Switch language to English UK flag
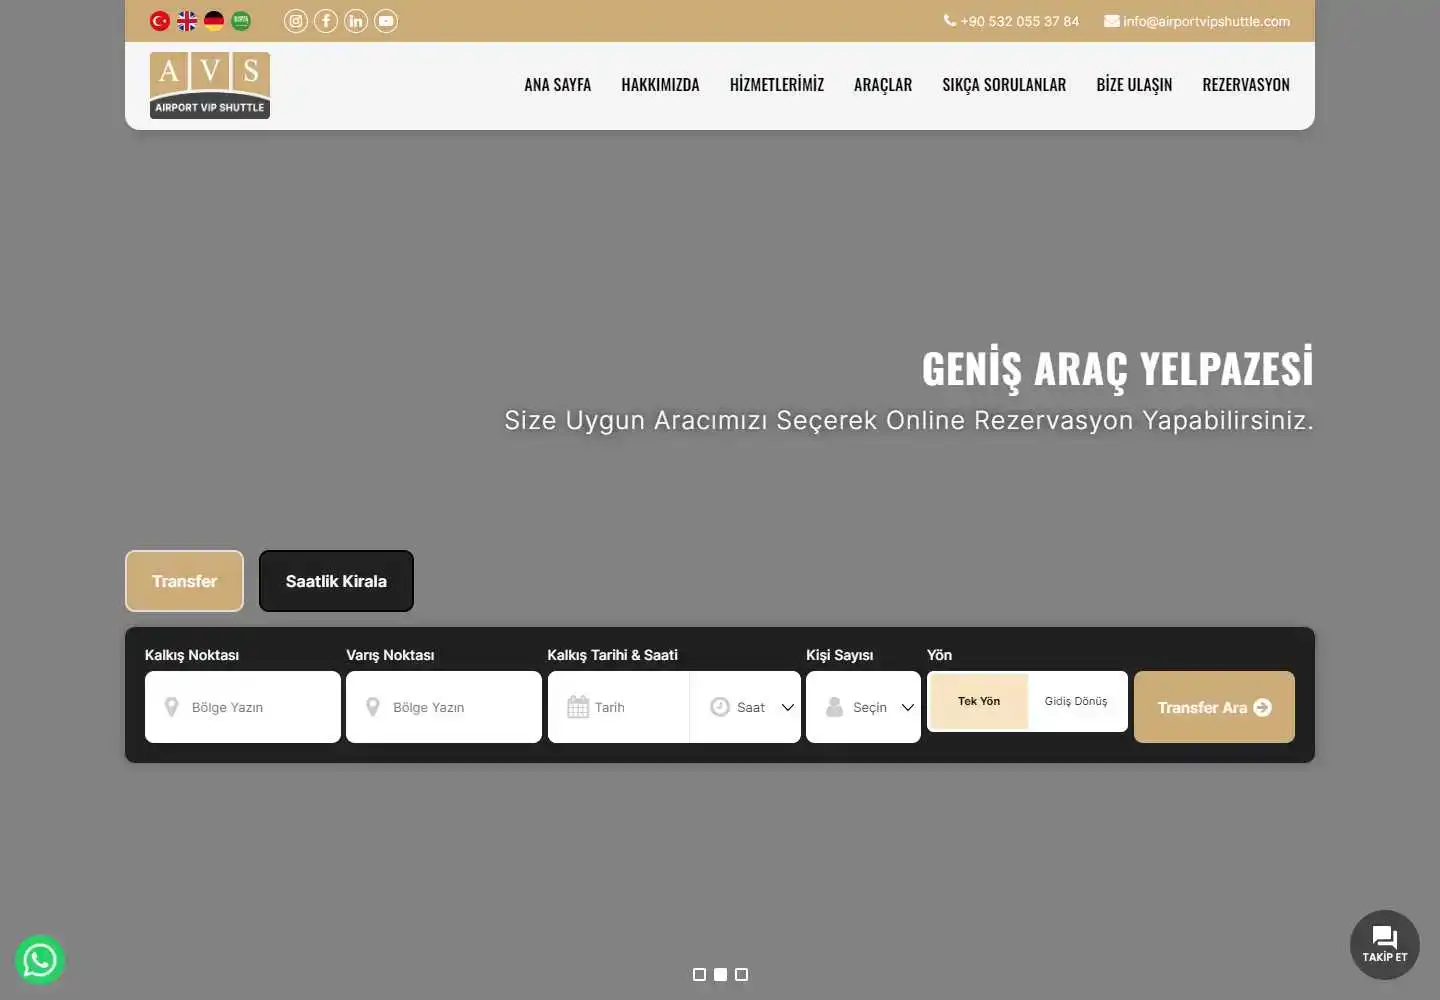Screen dimensions: 1440x1000 pos(187,20)
